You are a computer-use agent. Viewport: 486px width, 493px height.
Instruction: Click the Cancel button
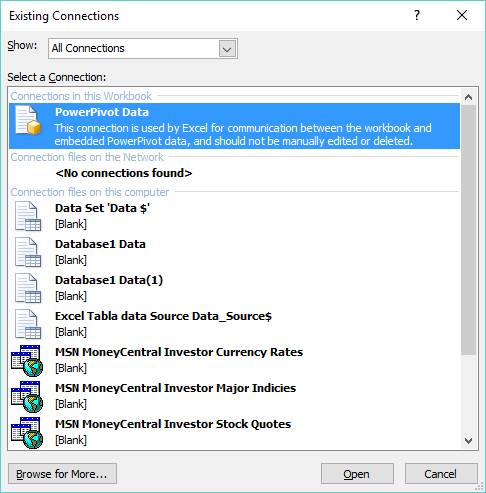pyautogui.click(x=441, y=474)
